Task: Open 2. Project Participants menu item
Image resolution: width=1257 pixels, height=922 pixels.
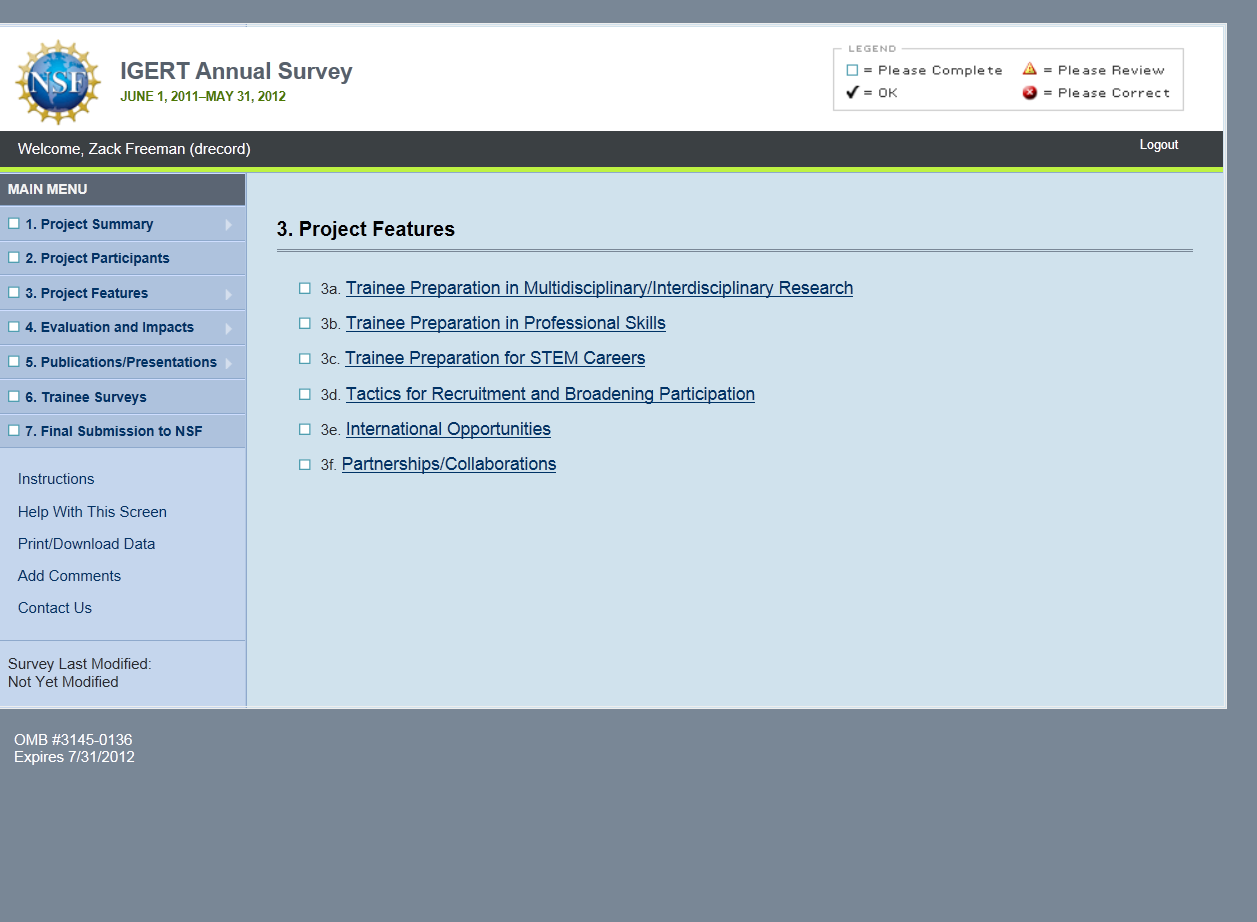Action: pyautogui.click(x=97, y=258)
